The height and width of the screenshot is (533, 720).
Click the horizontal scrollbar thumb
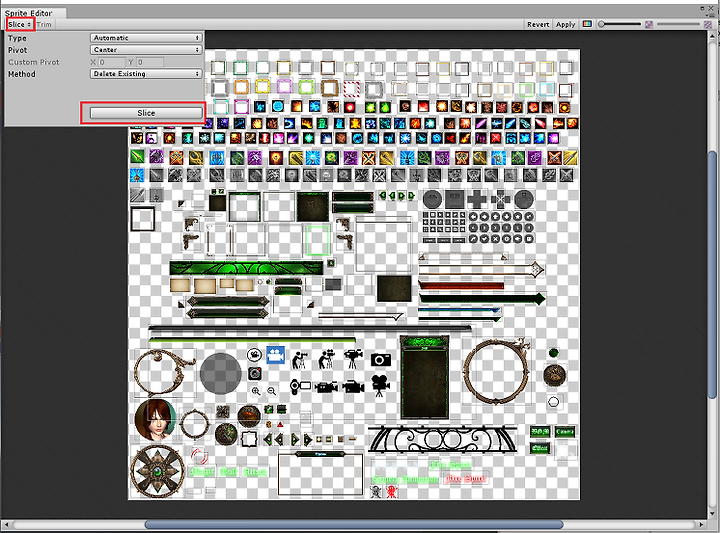point(354,524)
